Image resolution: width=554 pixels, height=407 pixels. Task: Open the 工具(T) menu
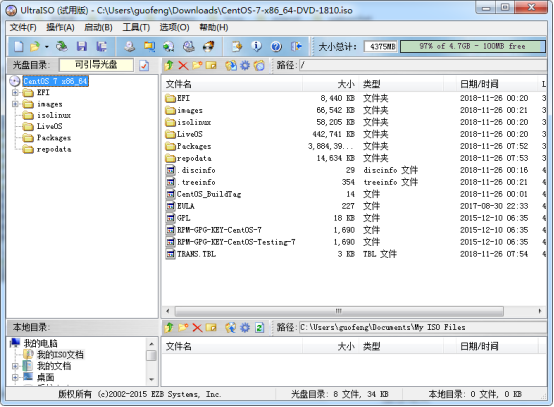[x=136, y=27]
